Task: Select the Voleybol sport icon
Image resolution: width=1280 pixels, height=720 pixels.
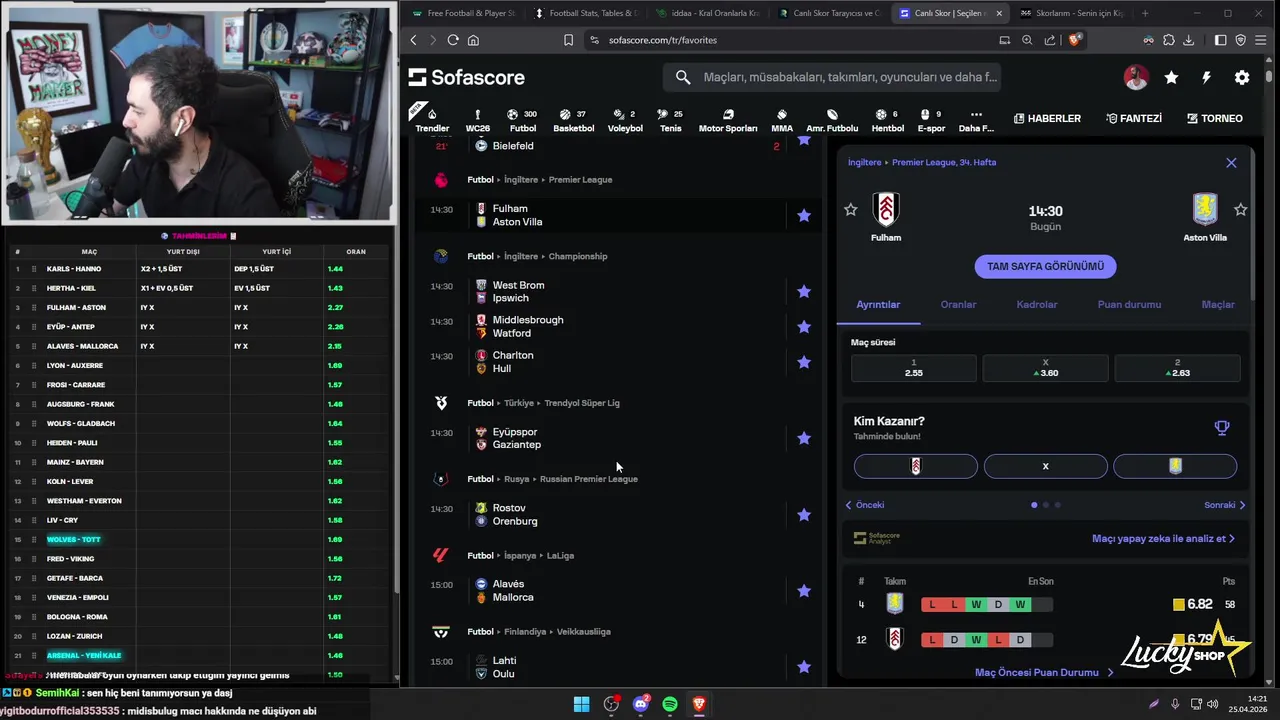Action: pyautogui.click(x=625, y=120)
